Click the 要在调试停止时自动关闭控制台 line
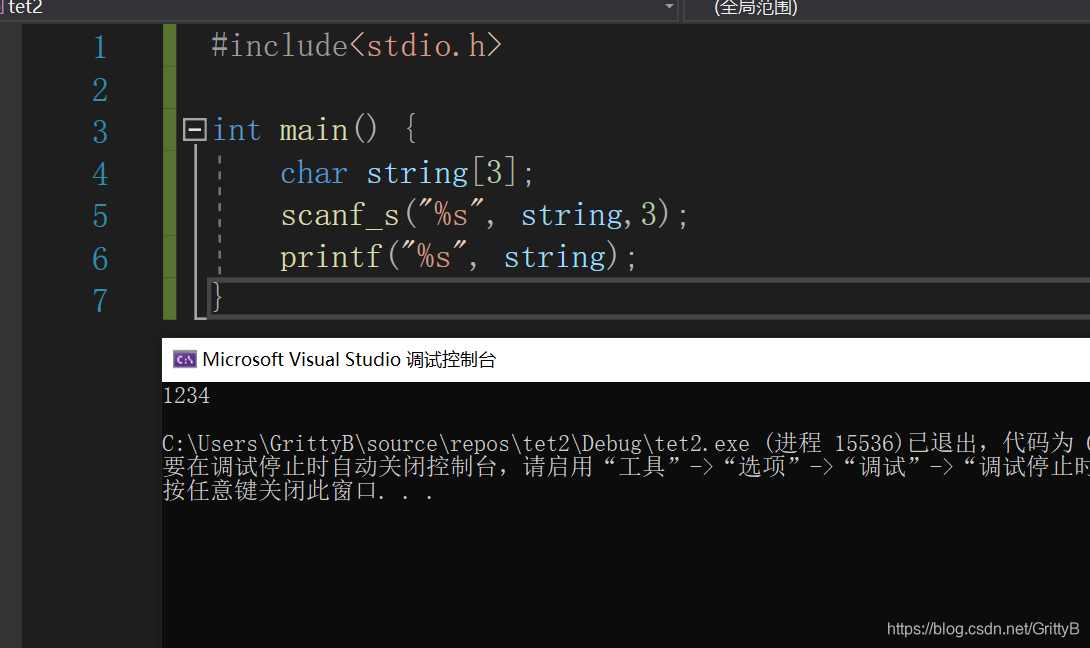This screenshot has width=1090, height=648. pyautogui.click(x=626, y=467)
